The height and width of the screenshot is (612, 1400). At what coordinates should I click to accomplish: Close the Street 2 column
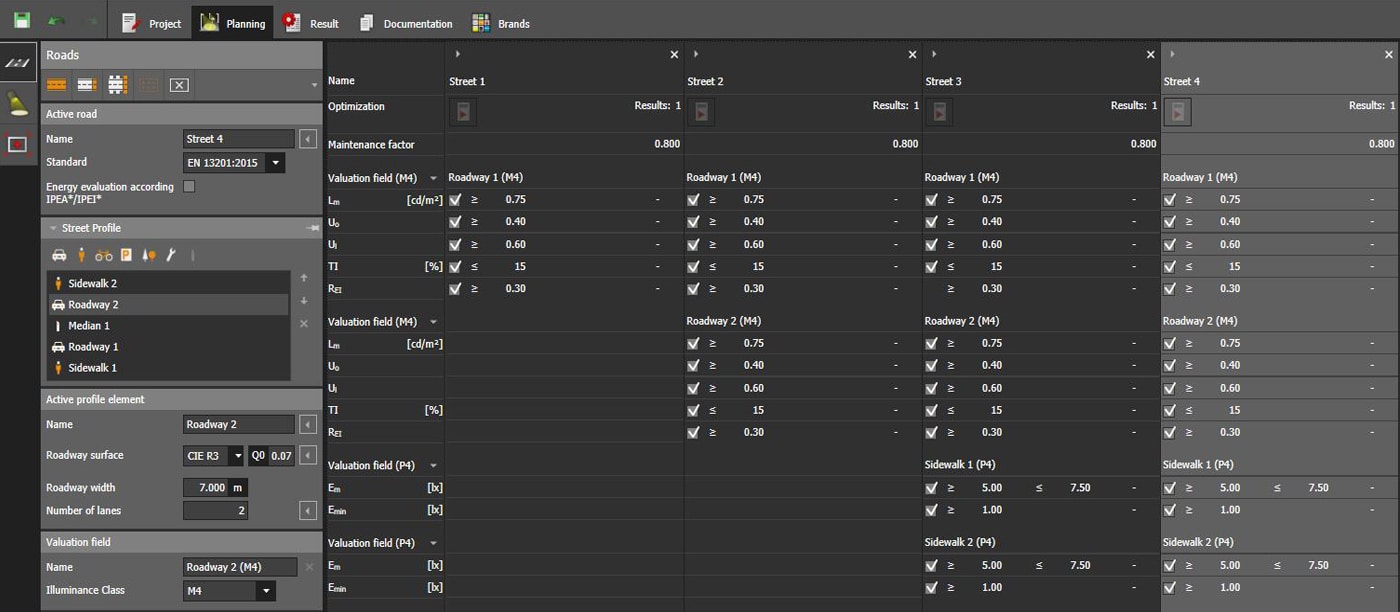[912, 55]
